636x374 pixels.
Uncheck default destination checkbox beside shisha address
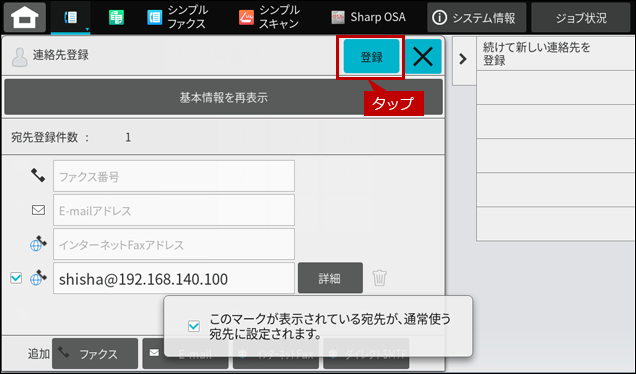[16, 278]
